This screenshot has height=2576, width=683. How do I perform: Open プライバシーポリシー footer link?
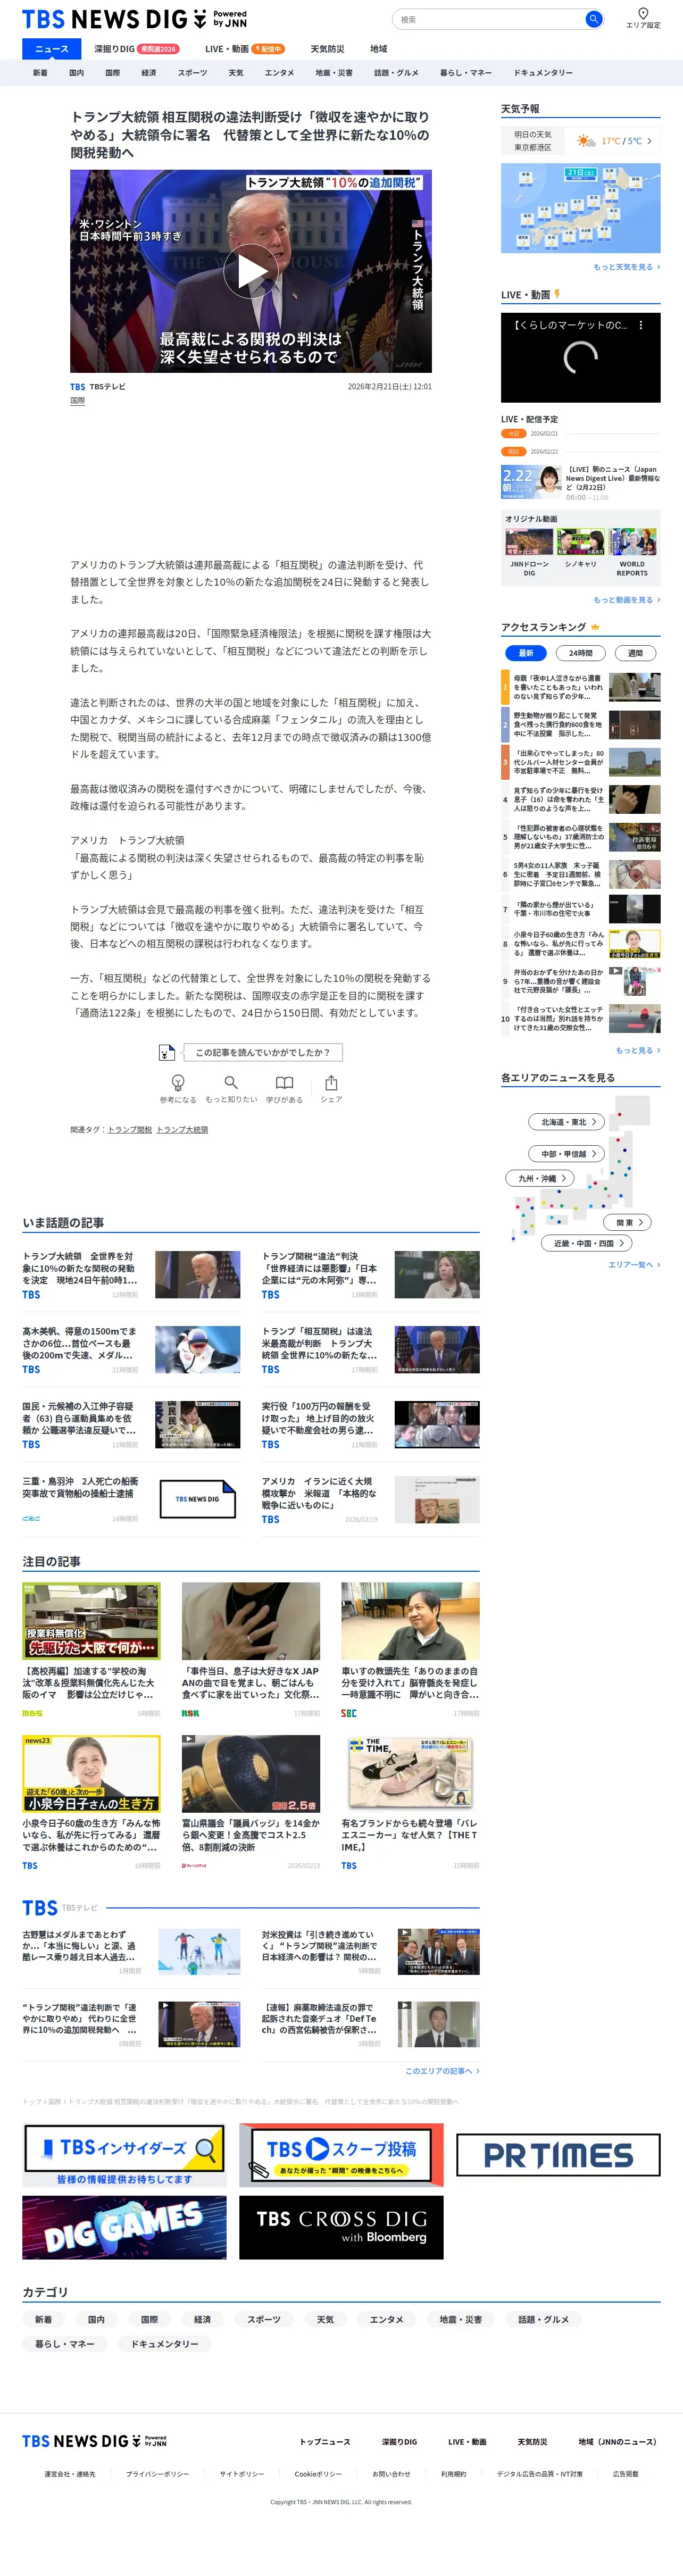click(157, 2474)
